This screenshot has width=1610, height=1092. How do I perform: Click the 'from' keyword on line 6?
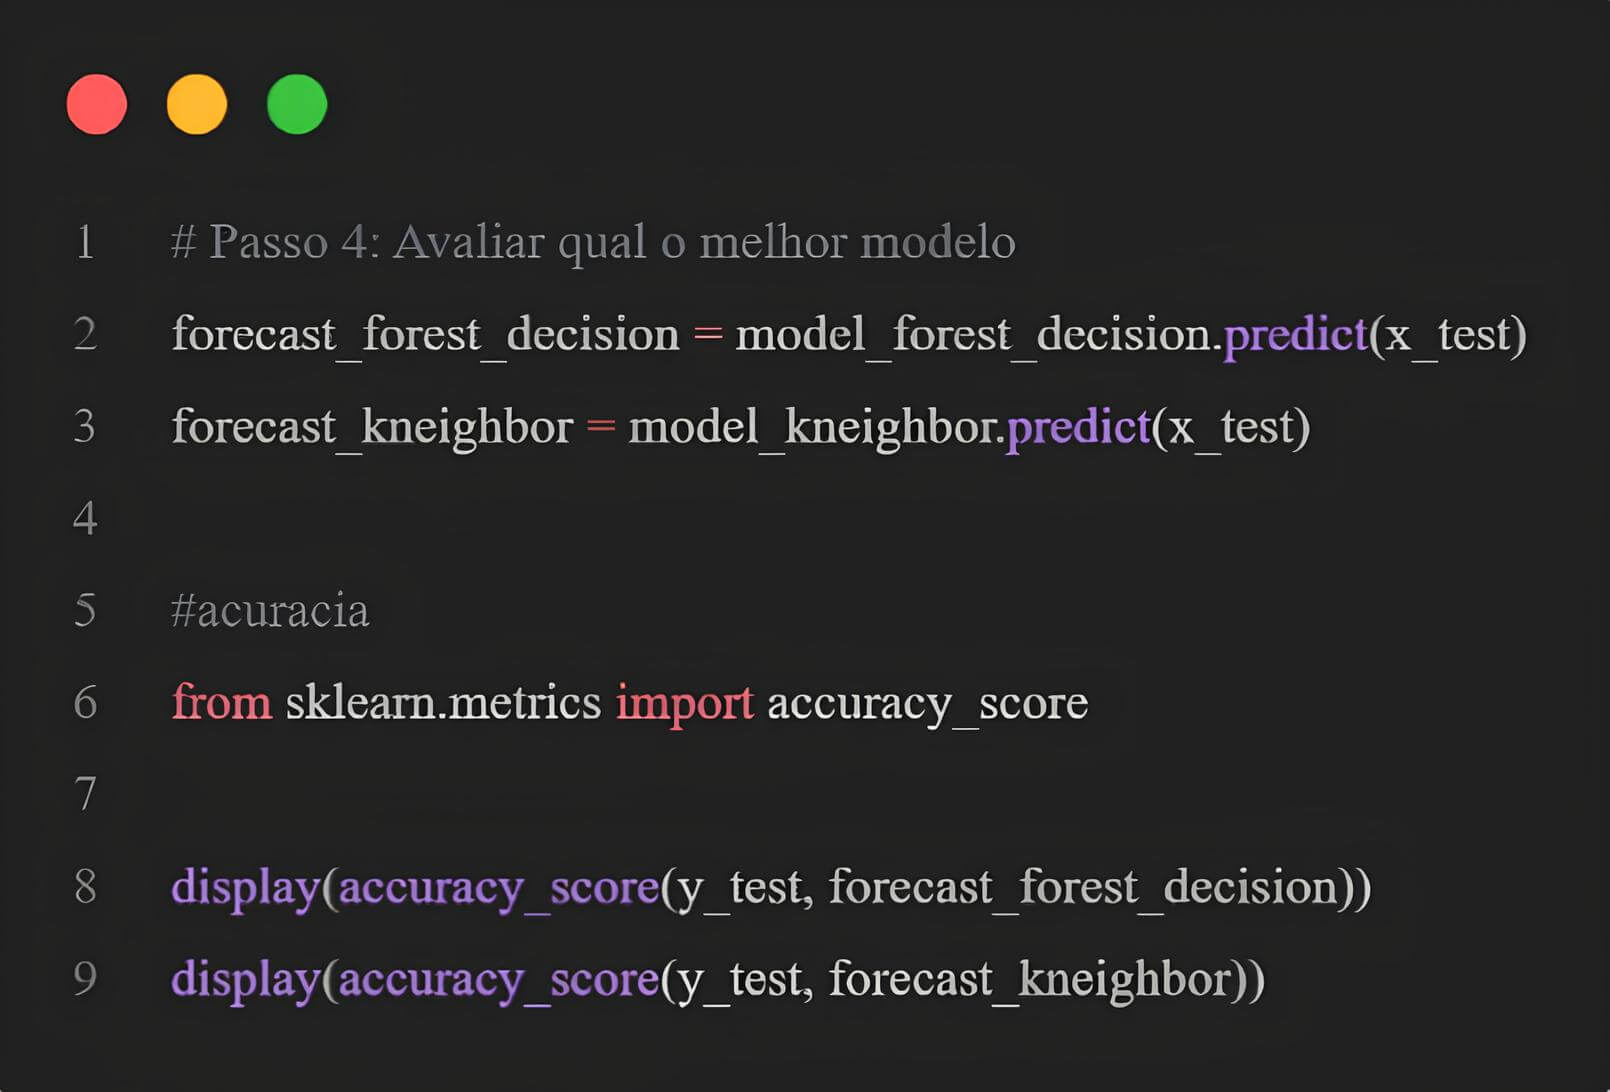(221, 702)
